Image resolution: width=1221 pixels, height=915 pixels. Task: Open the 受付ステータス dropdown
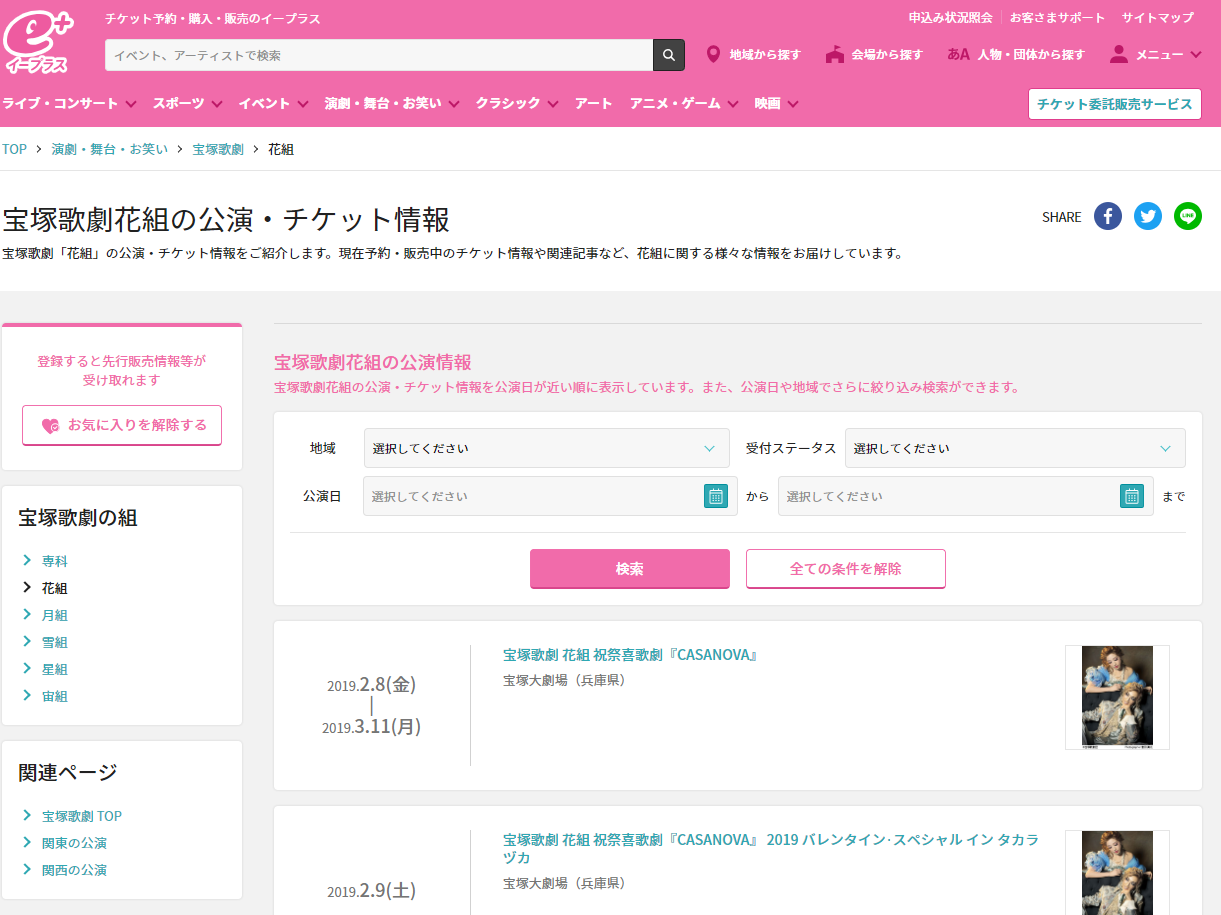tap(1015, 448)
